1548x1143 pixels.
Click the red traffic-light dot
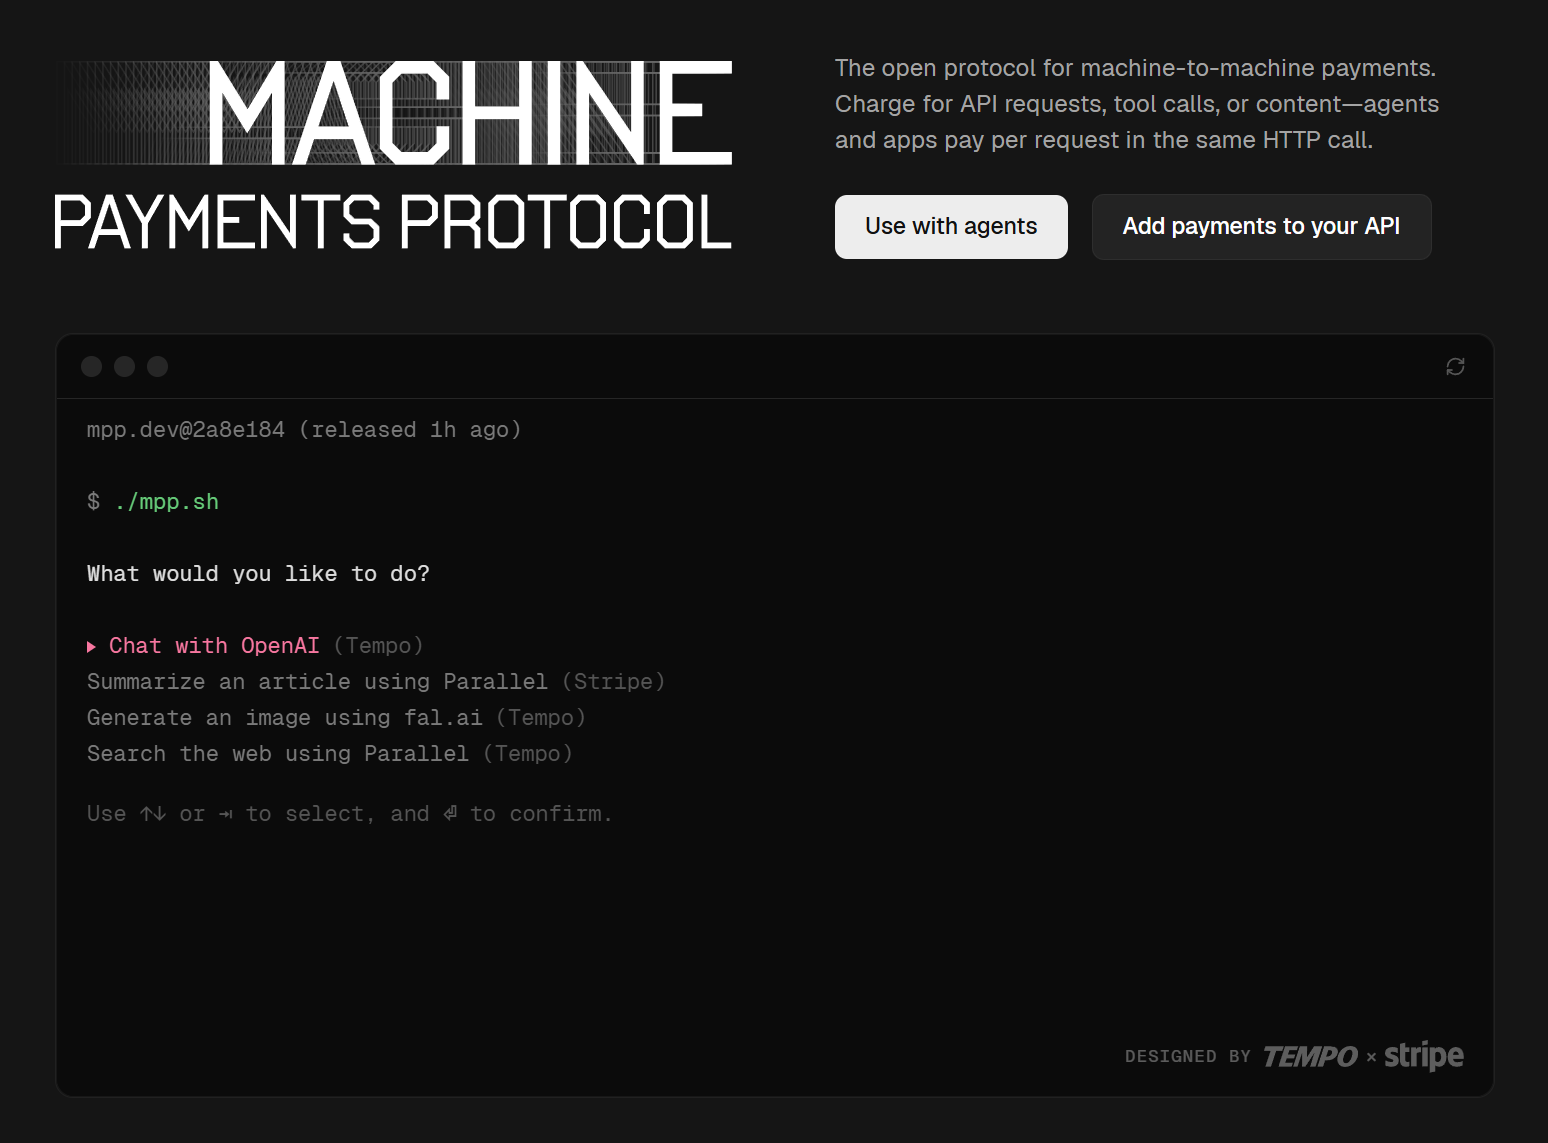pos(92,366)
